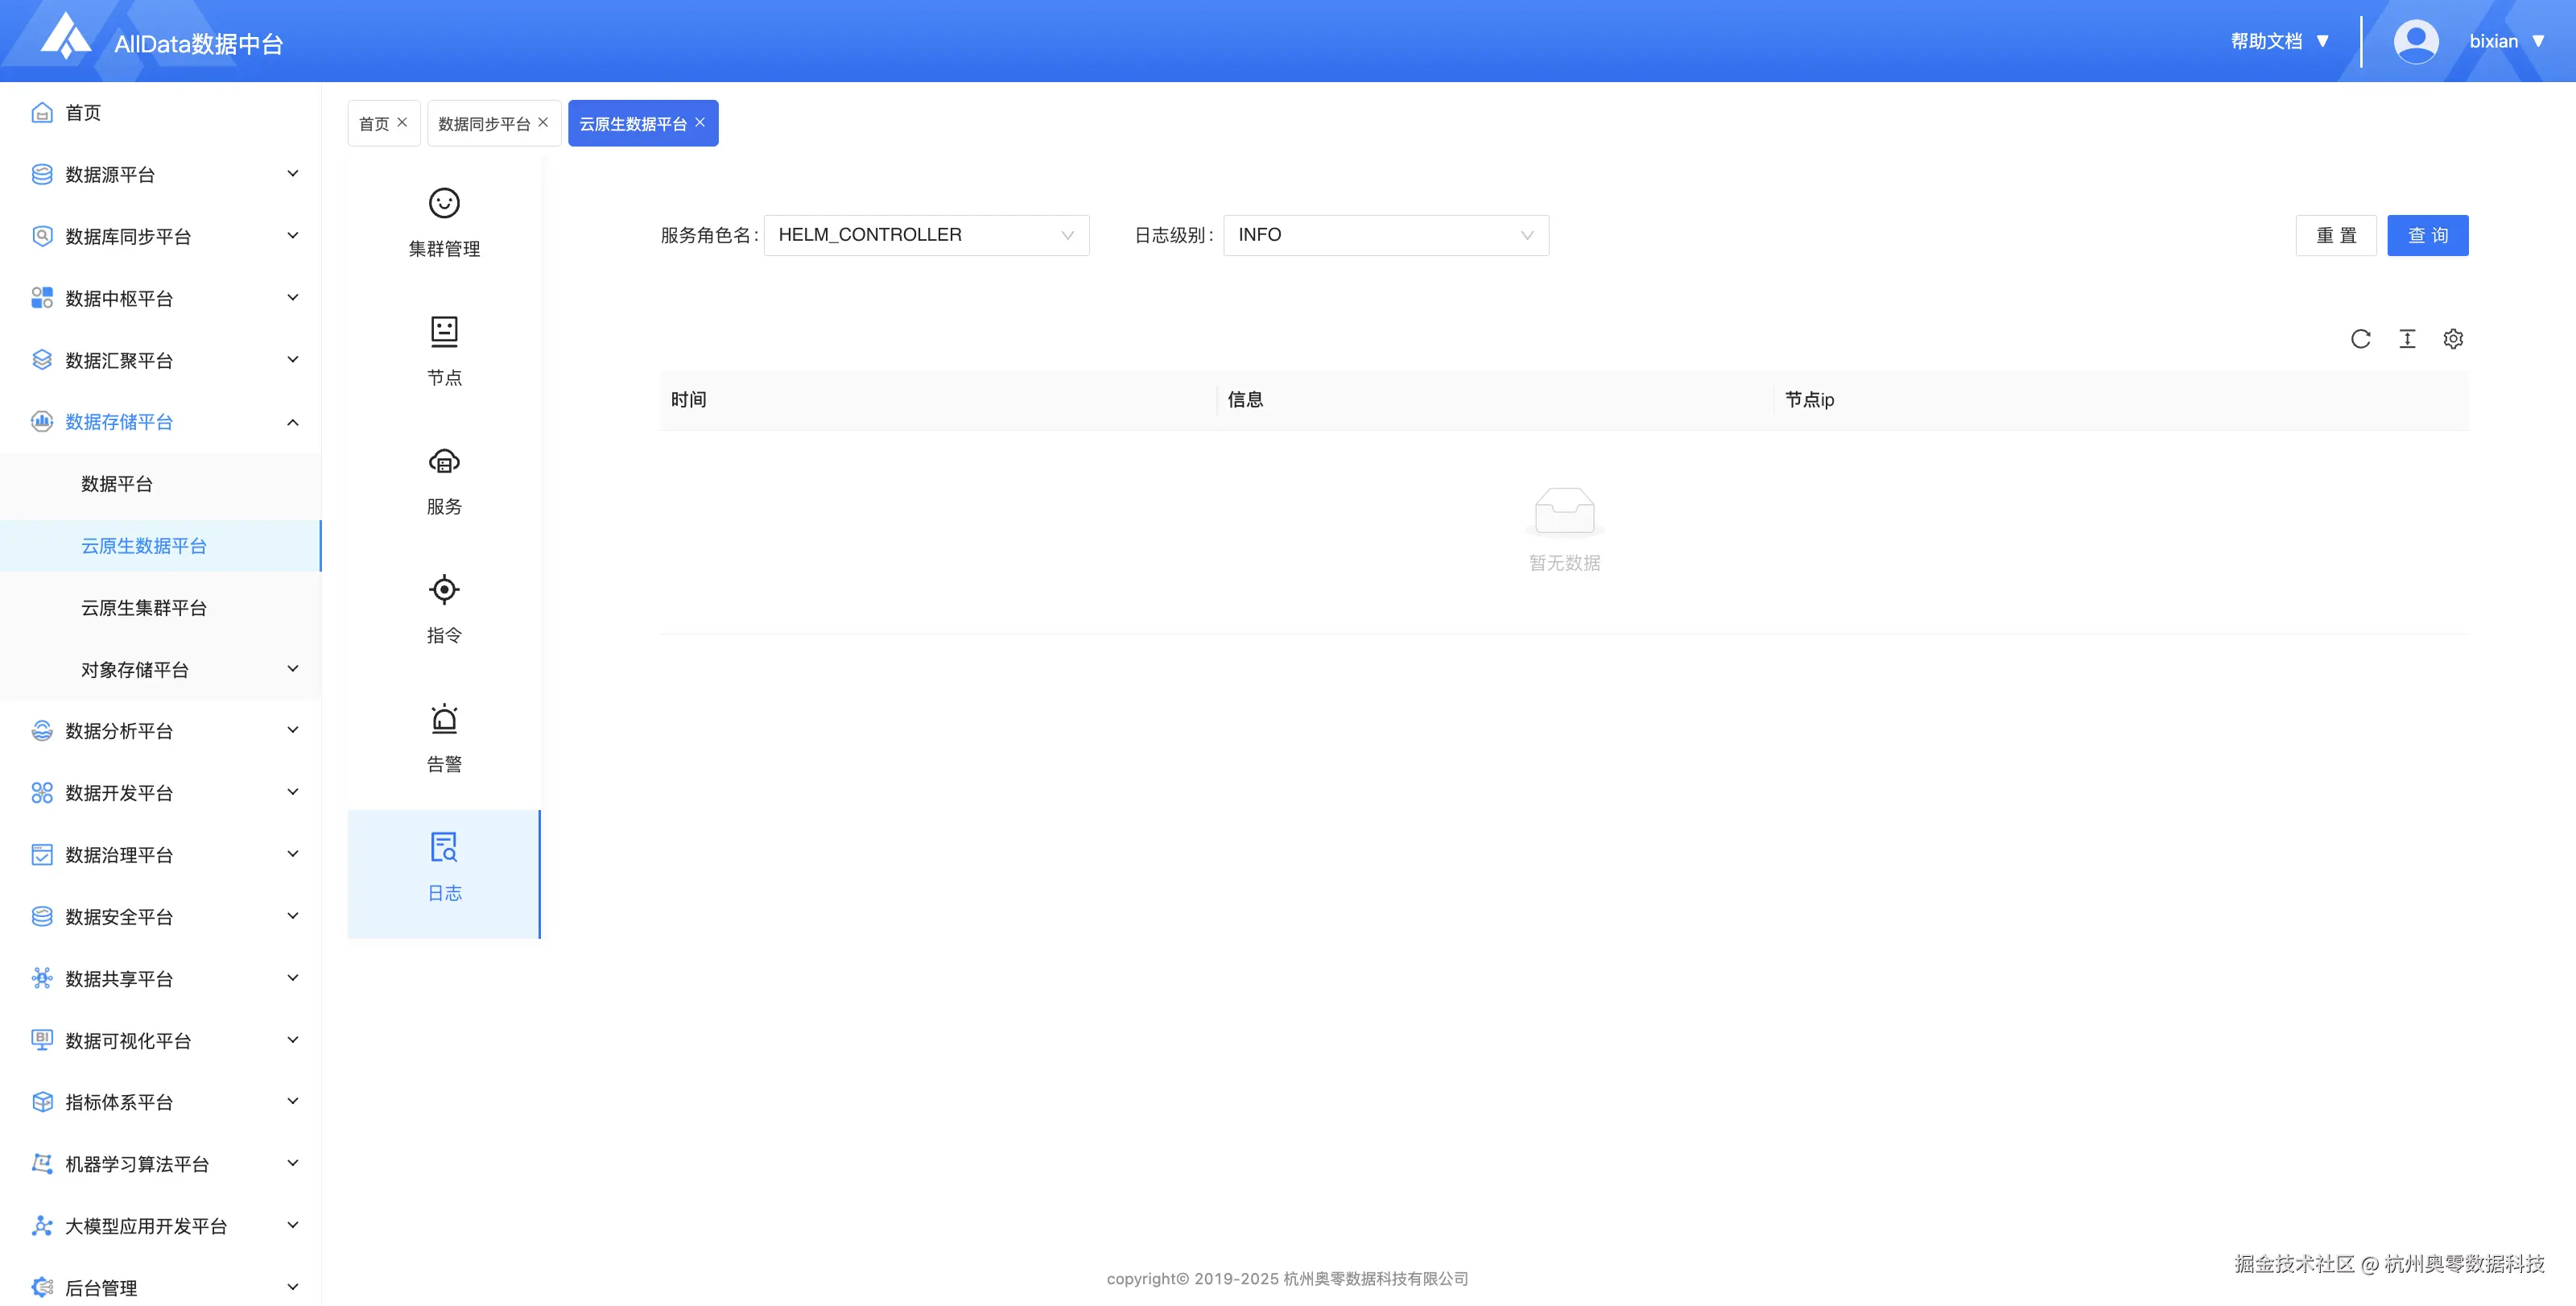Click the table refresh icon
2576x1306 pixels.
2360,339
